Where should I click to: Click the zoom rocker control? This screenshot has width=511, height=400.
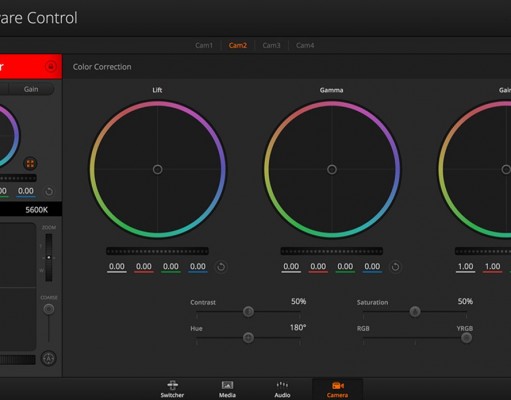click(49, 257)
